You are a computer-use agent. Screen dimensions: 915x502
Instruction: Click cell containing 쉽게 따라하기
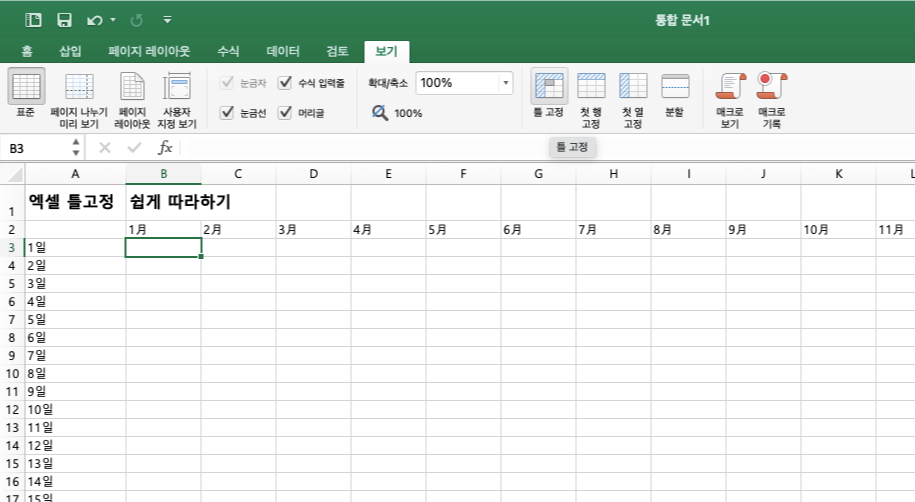(163, 203)
